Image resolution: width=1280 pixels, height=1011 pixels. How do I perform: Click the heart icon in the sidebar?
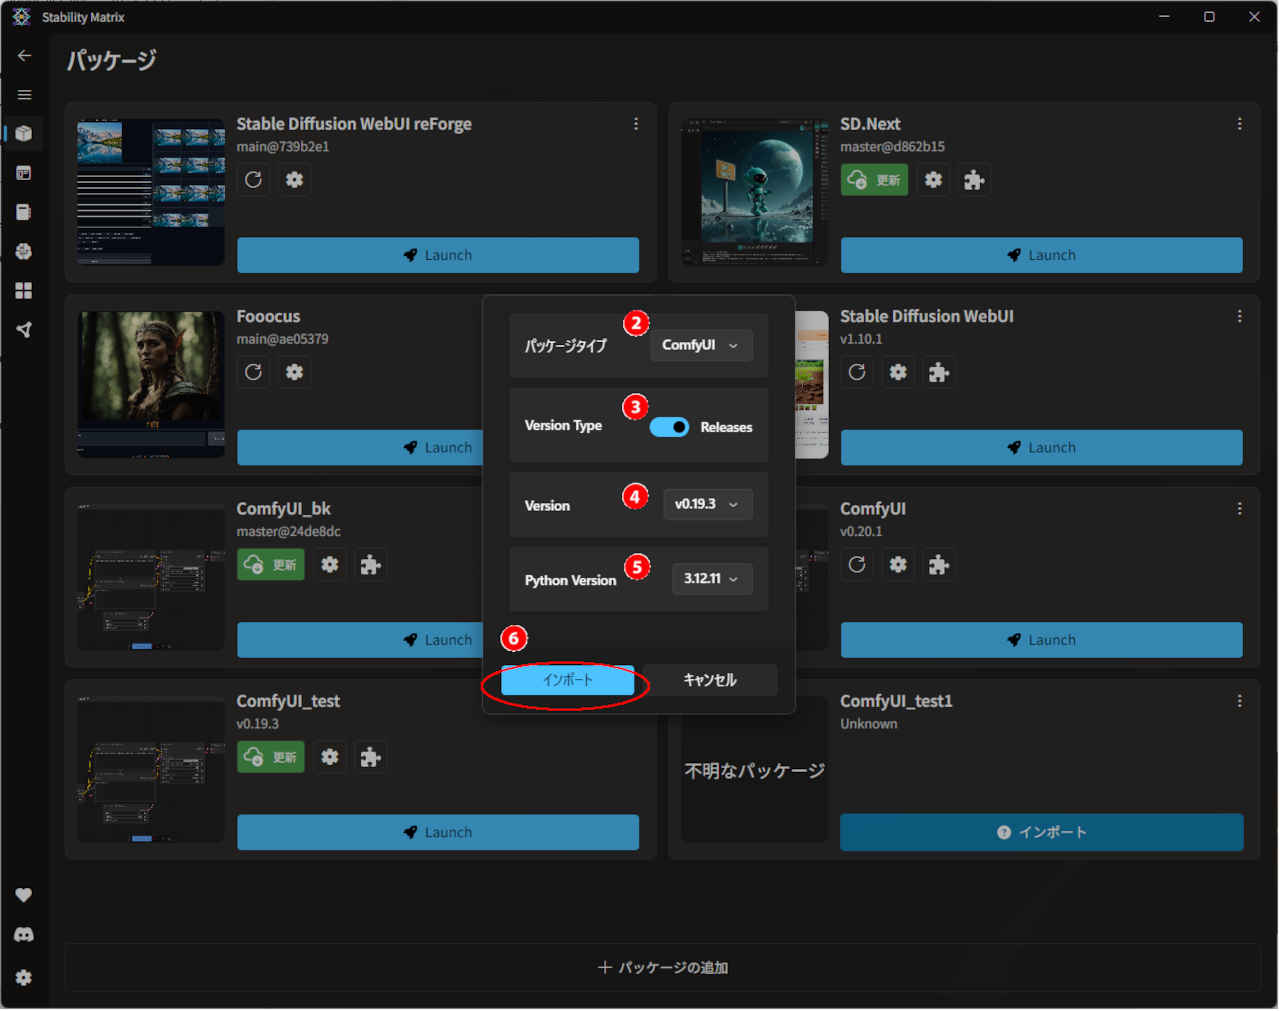pos(24,895)
